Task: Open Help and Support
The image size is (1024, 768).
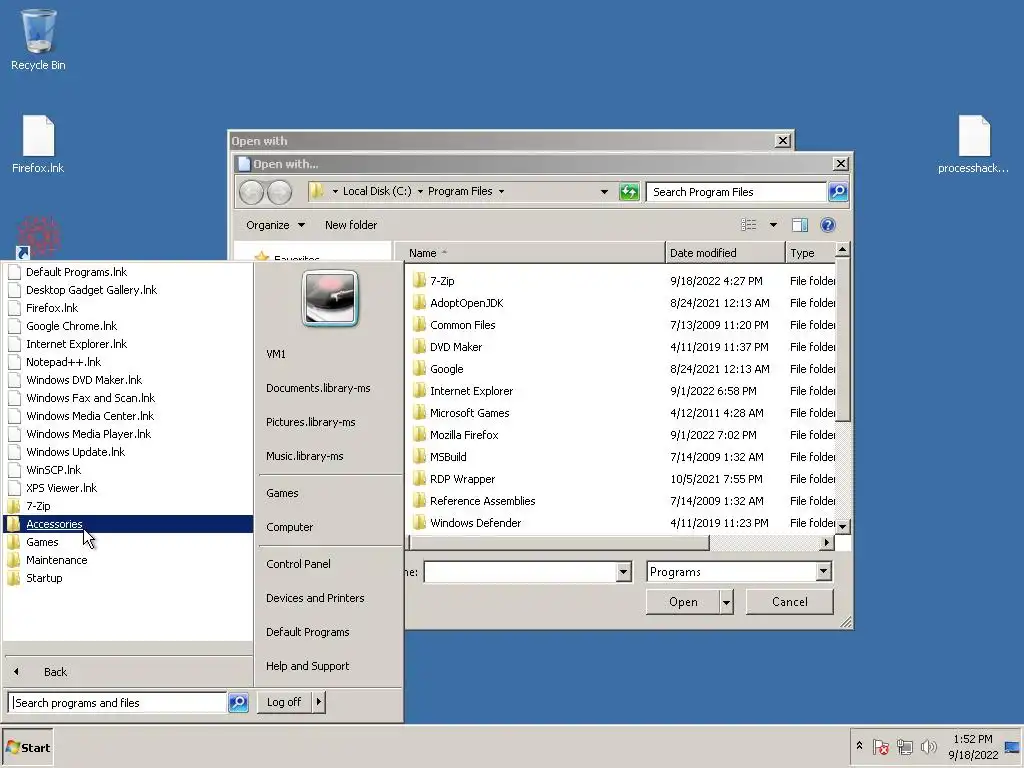Action: point(308,666)
